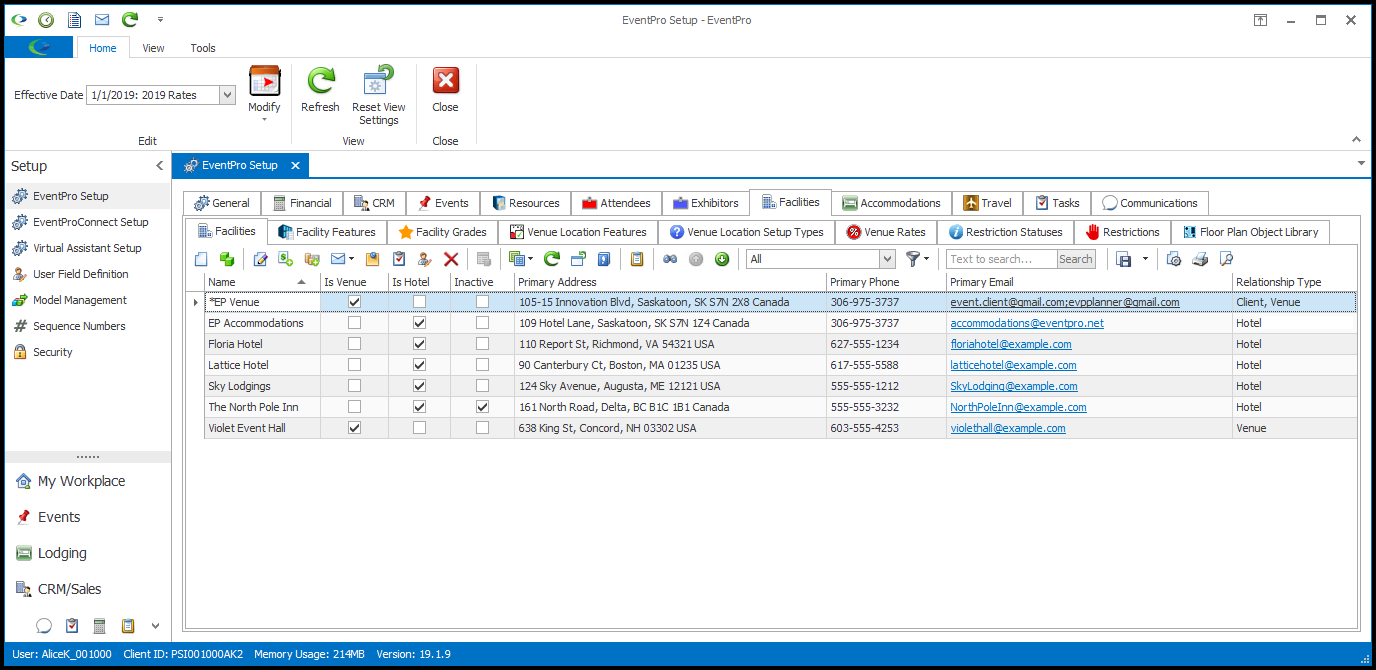
Task: Click the green cubes clone icon
Action: [x=226, y=259]
